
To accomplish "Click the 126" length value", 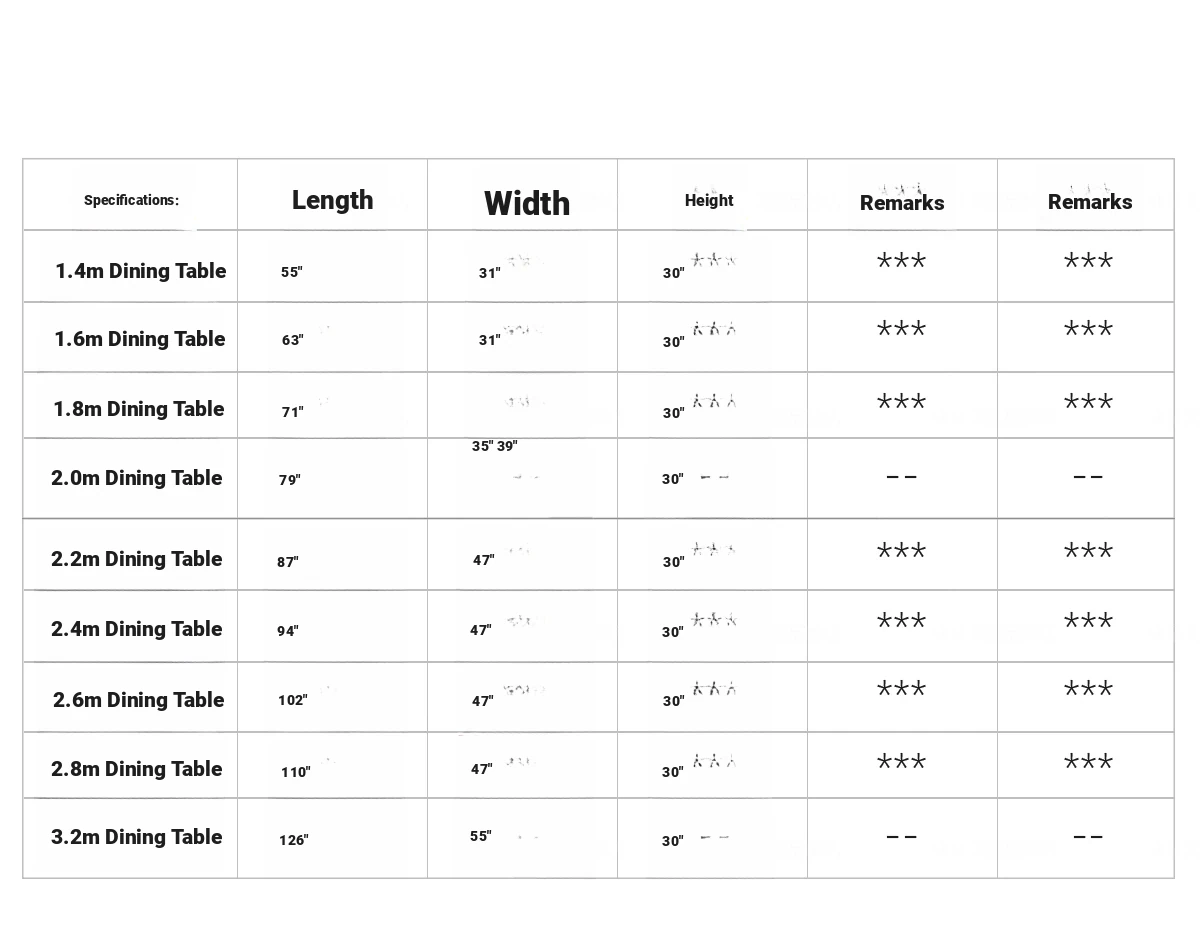I will [293, 840].
